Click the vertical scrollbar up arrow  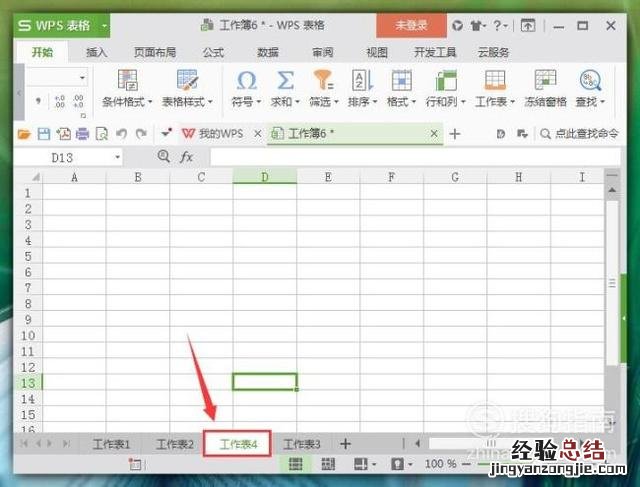click(612, 190)
